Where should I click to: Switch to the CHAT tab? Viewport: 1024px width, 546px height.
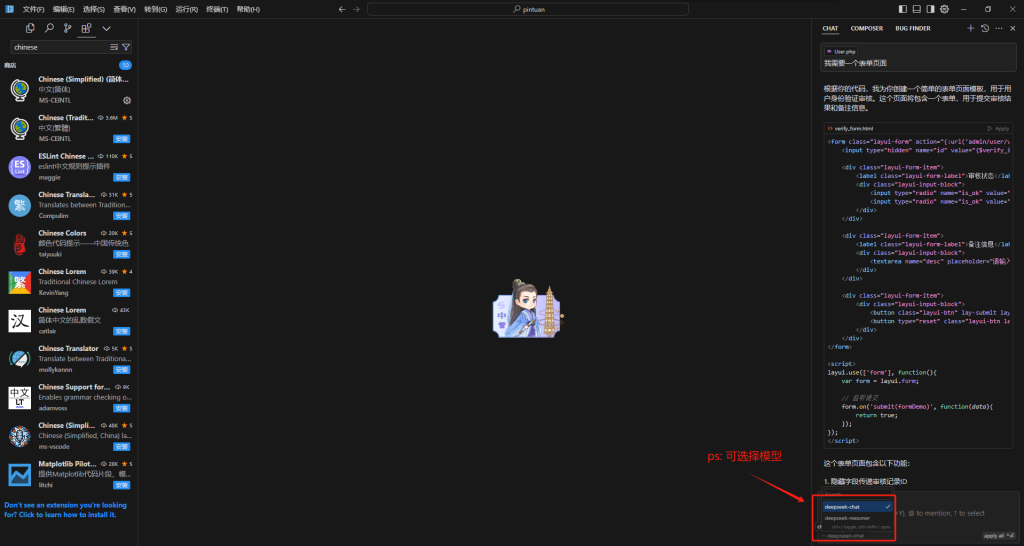click(x=830, y=28)
